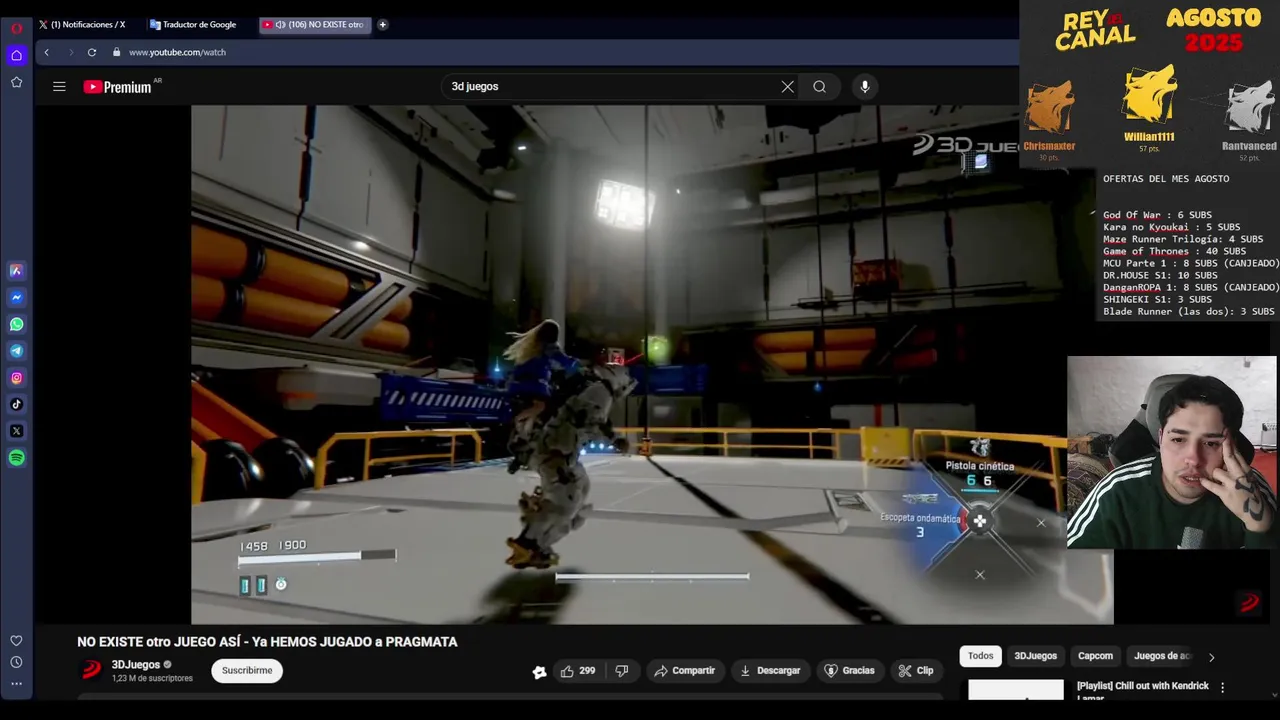
Task: Select the Todos filter chip
Action: [981, 656]
